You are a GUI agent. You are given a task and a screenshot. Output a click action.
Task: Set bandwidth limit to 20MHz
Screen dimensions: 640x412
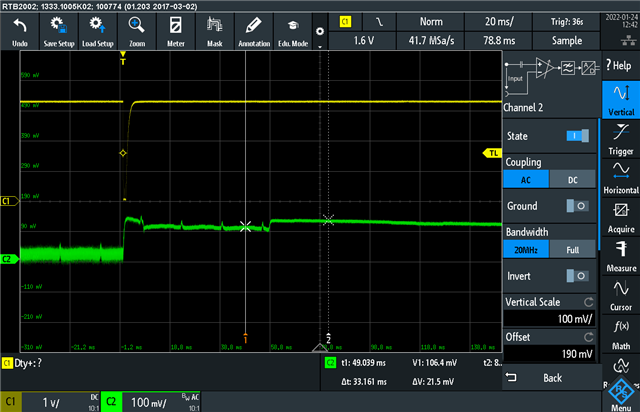(x=526, y=250)
